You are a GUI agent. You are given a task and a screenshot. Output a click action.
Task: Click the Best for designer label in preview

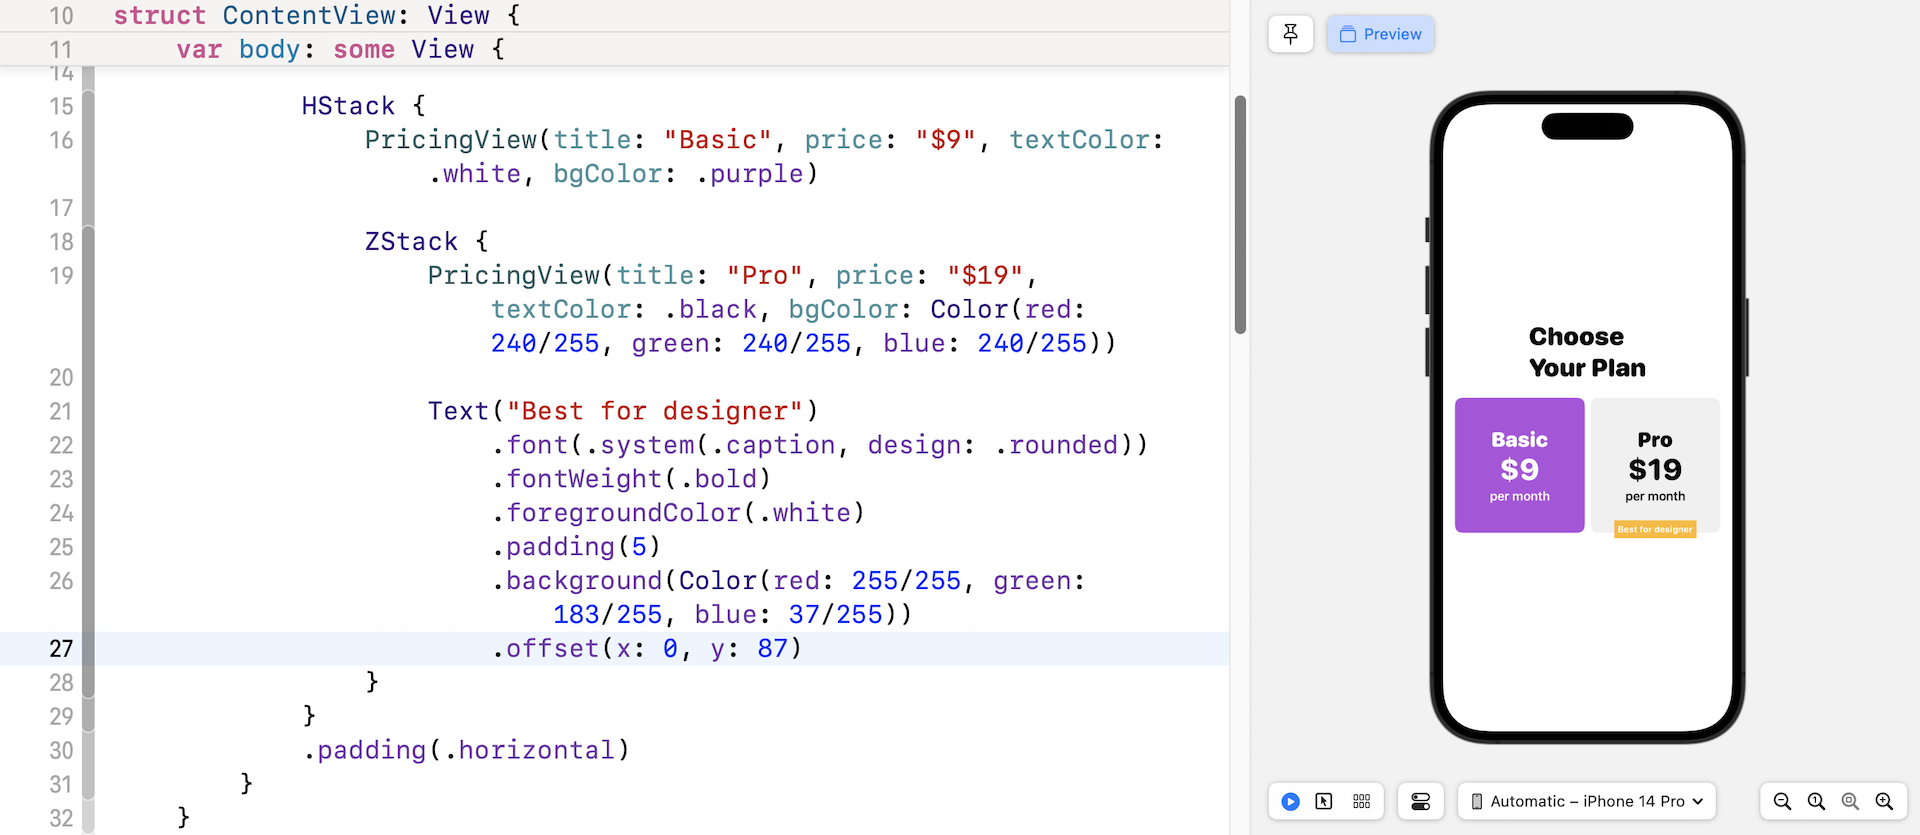coord(1655,529)
